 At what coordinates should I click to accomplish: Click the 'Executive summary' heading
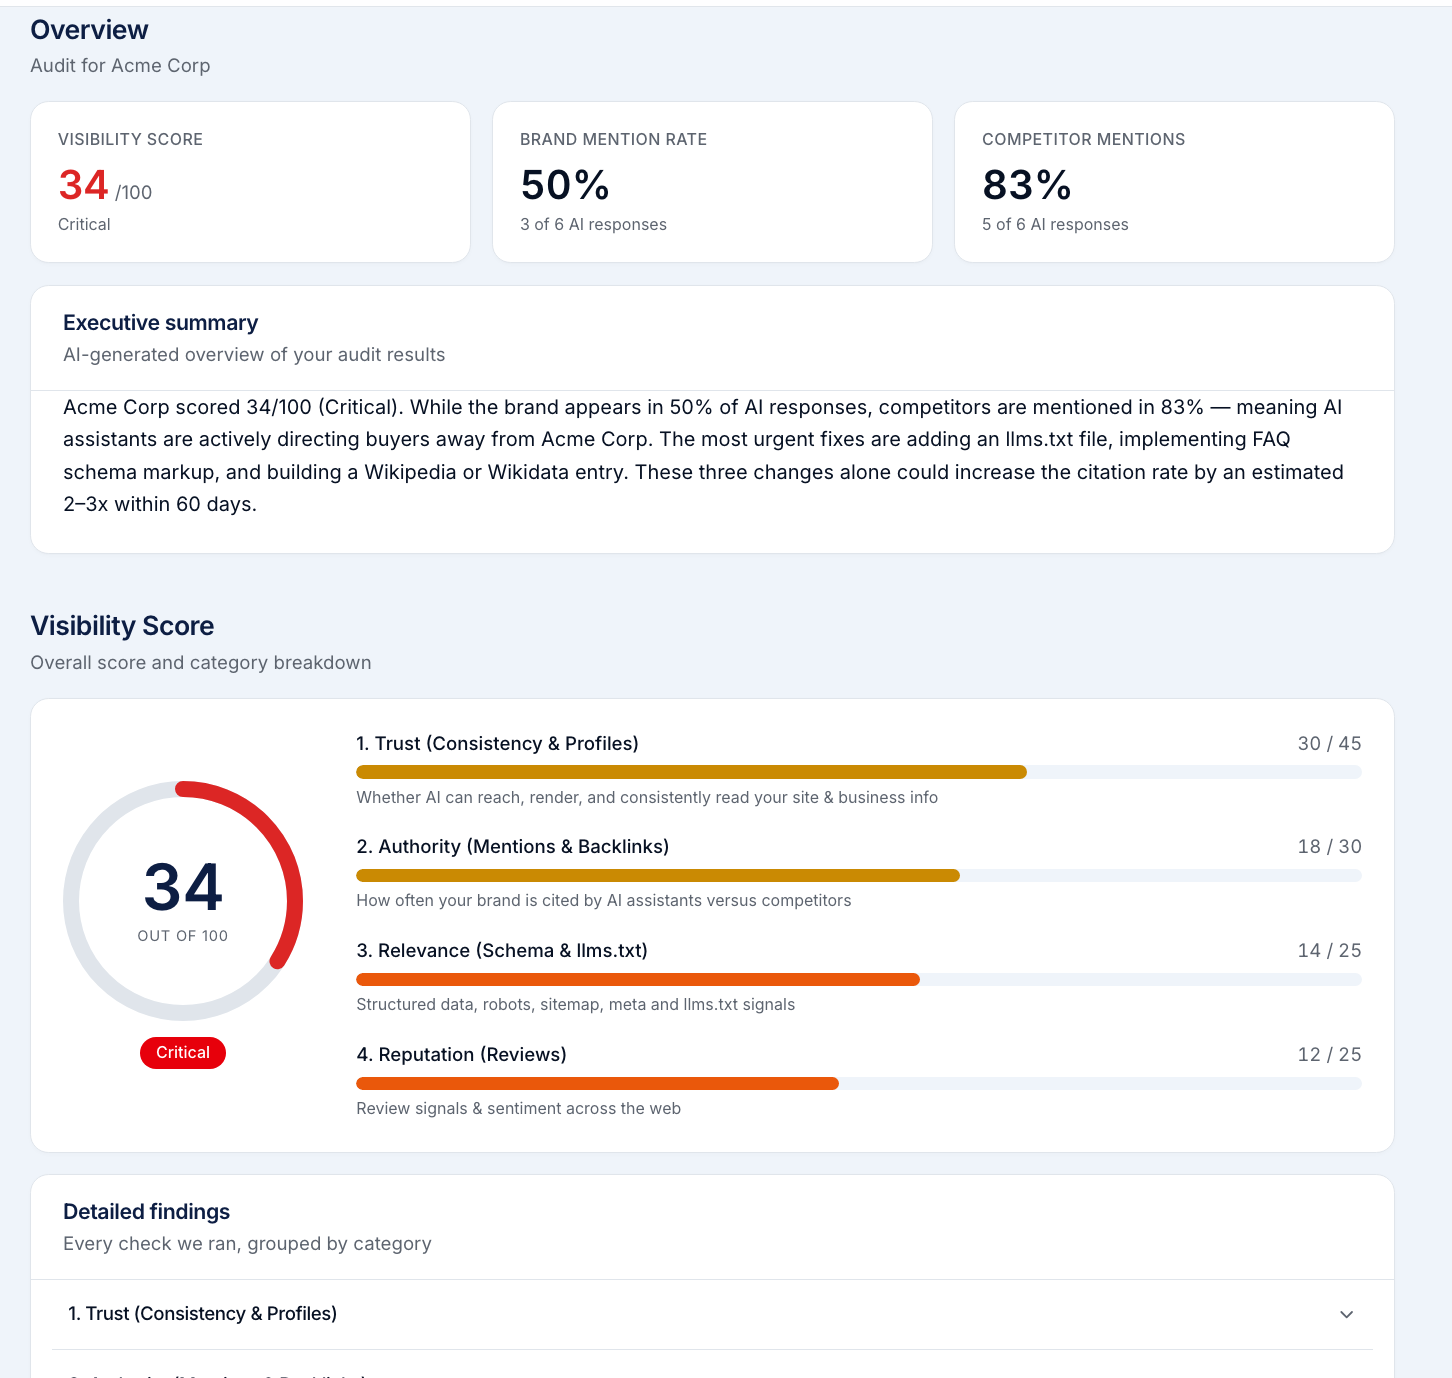click(x=161, y=323)
